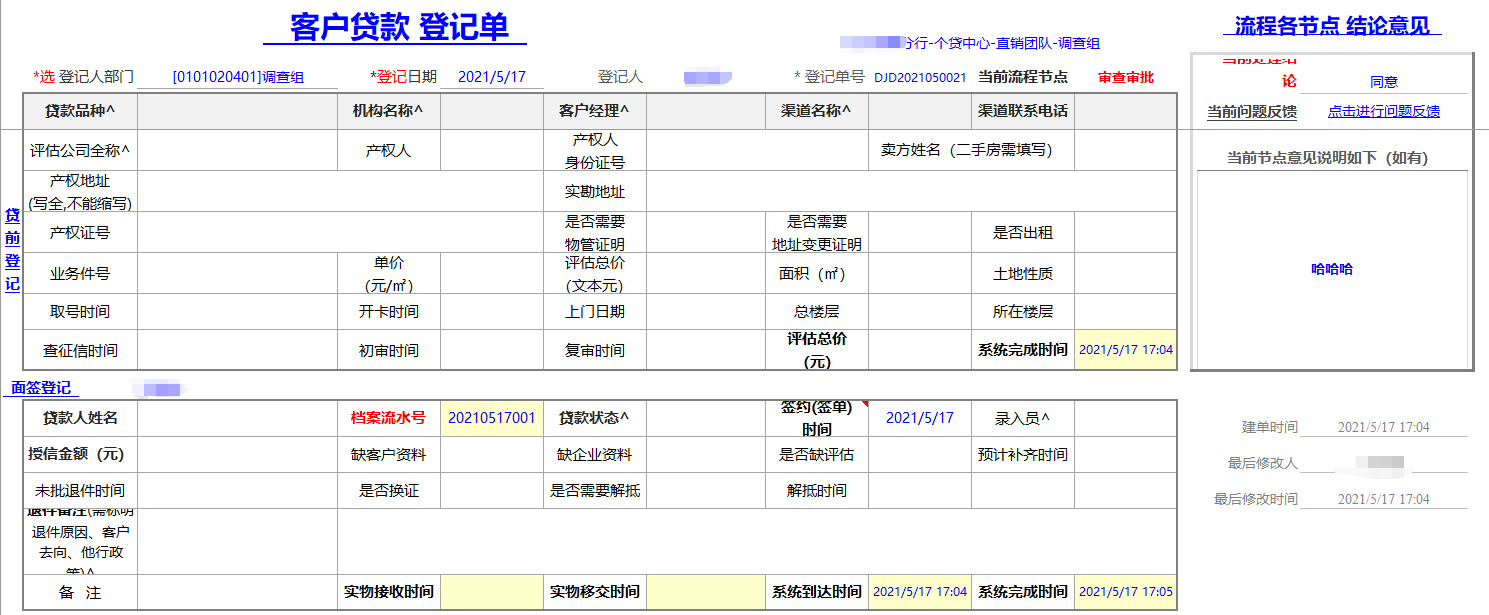This screenshot has width=1489, height=615.
Task: Select the 登记日期 field 2021/5/17
Action: [x=491, y=77]
